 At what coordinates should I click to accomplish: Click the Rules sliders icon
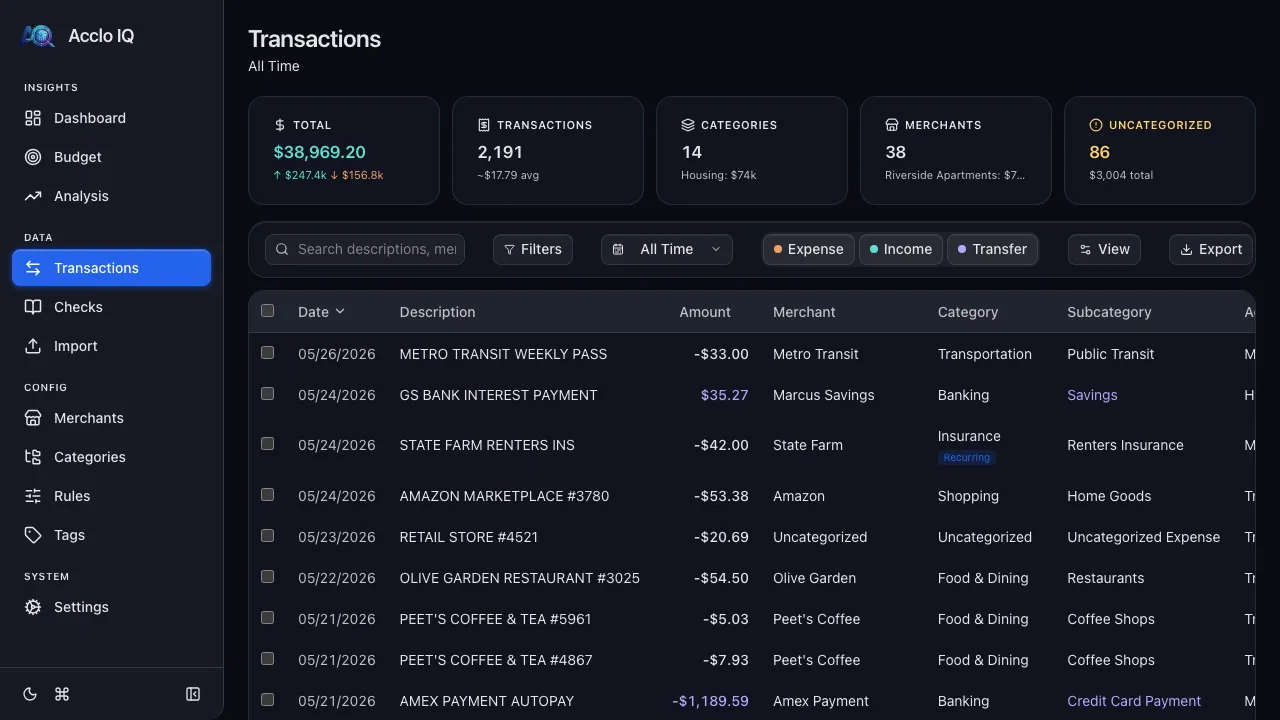33,496
